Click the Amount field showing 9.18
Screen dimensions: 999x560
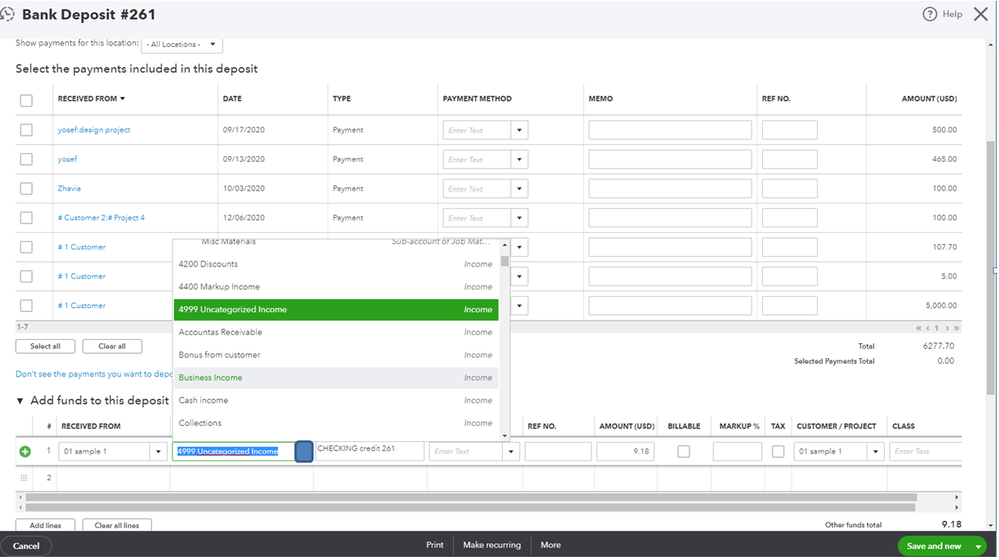click(x=625, y=452)
